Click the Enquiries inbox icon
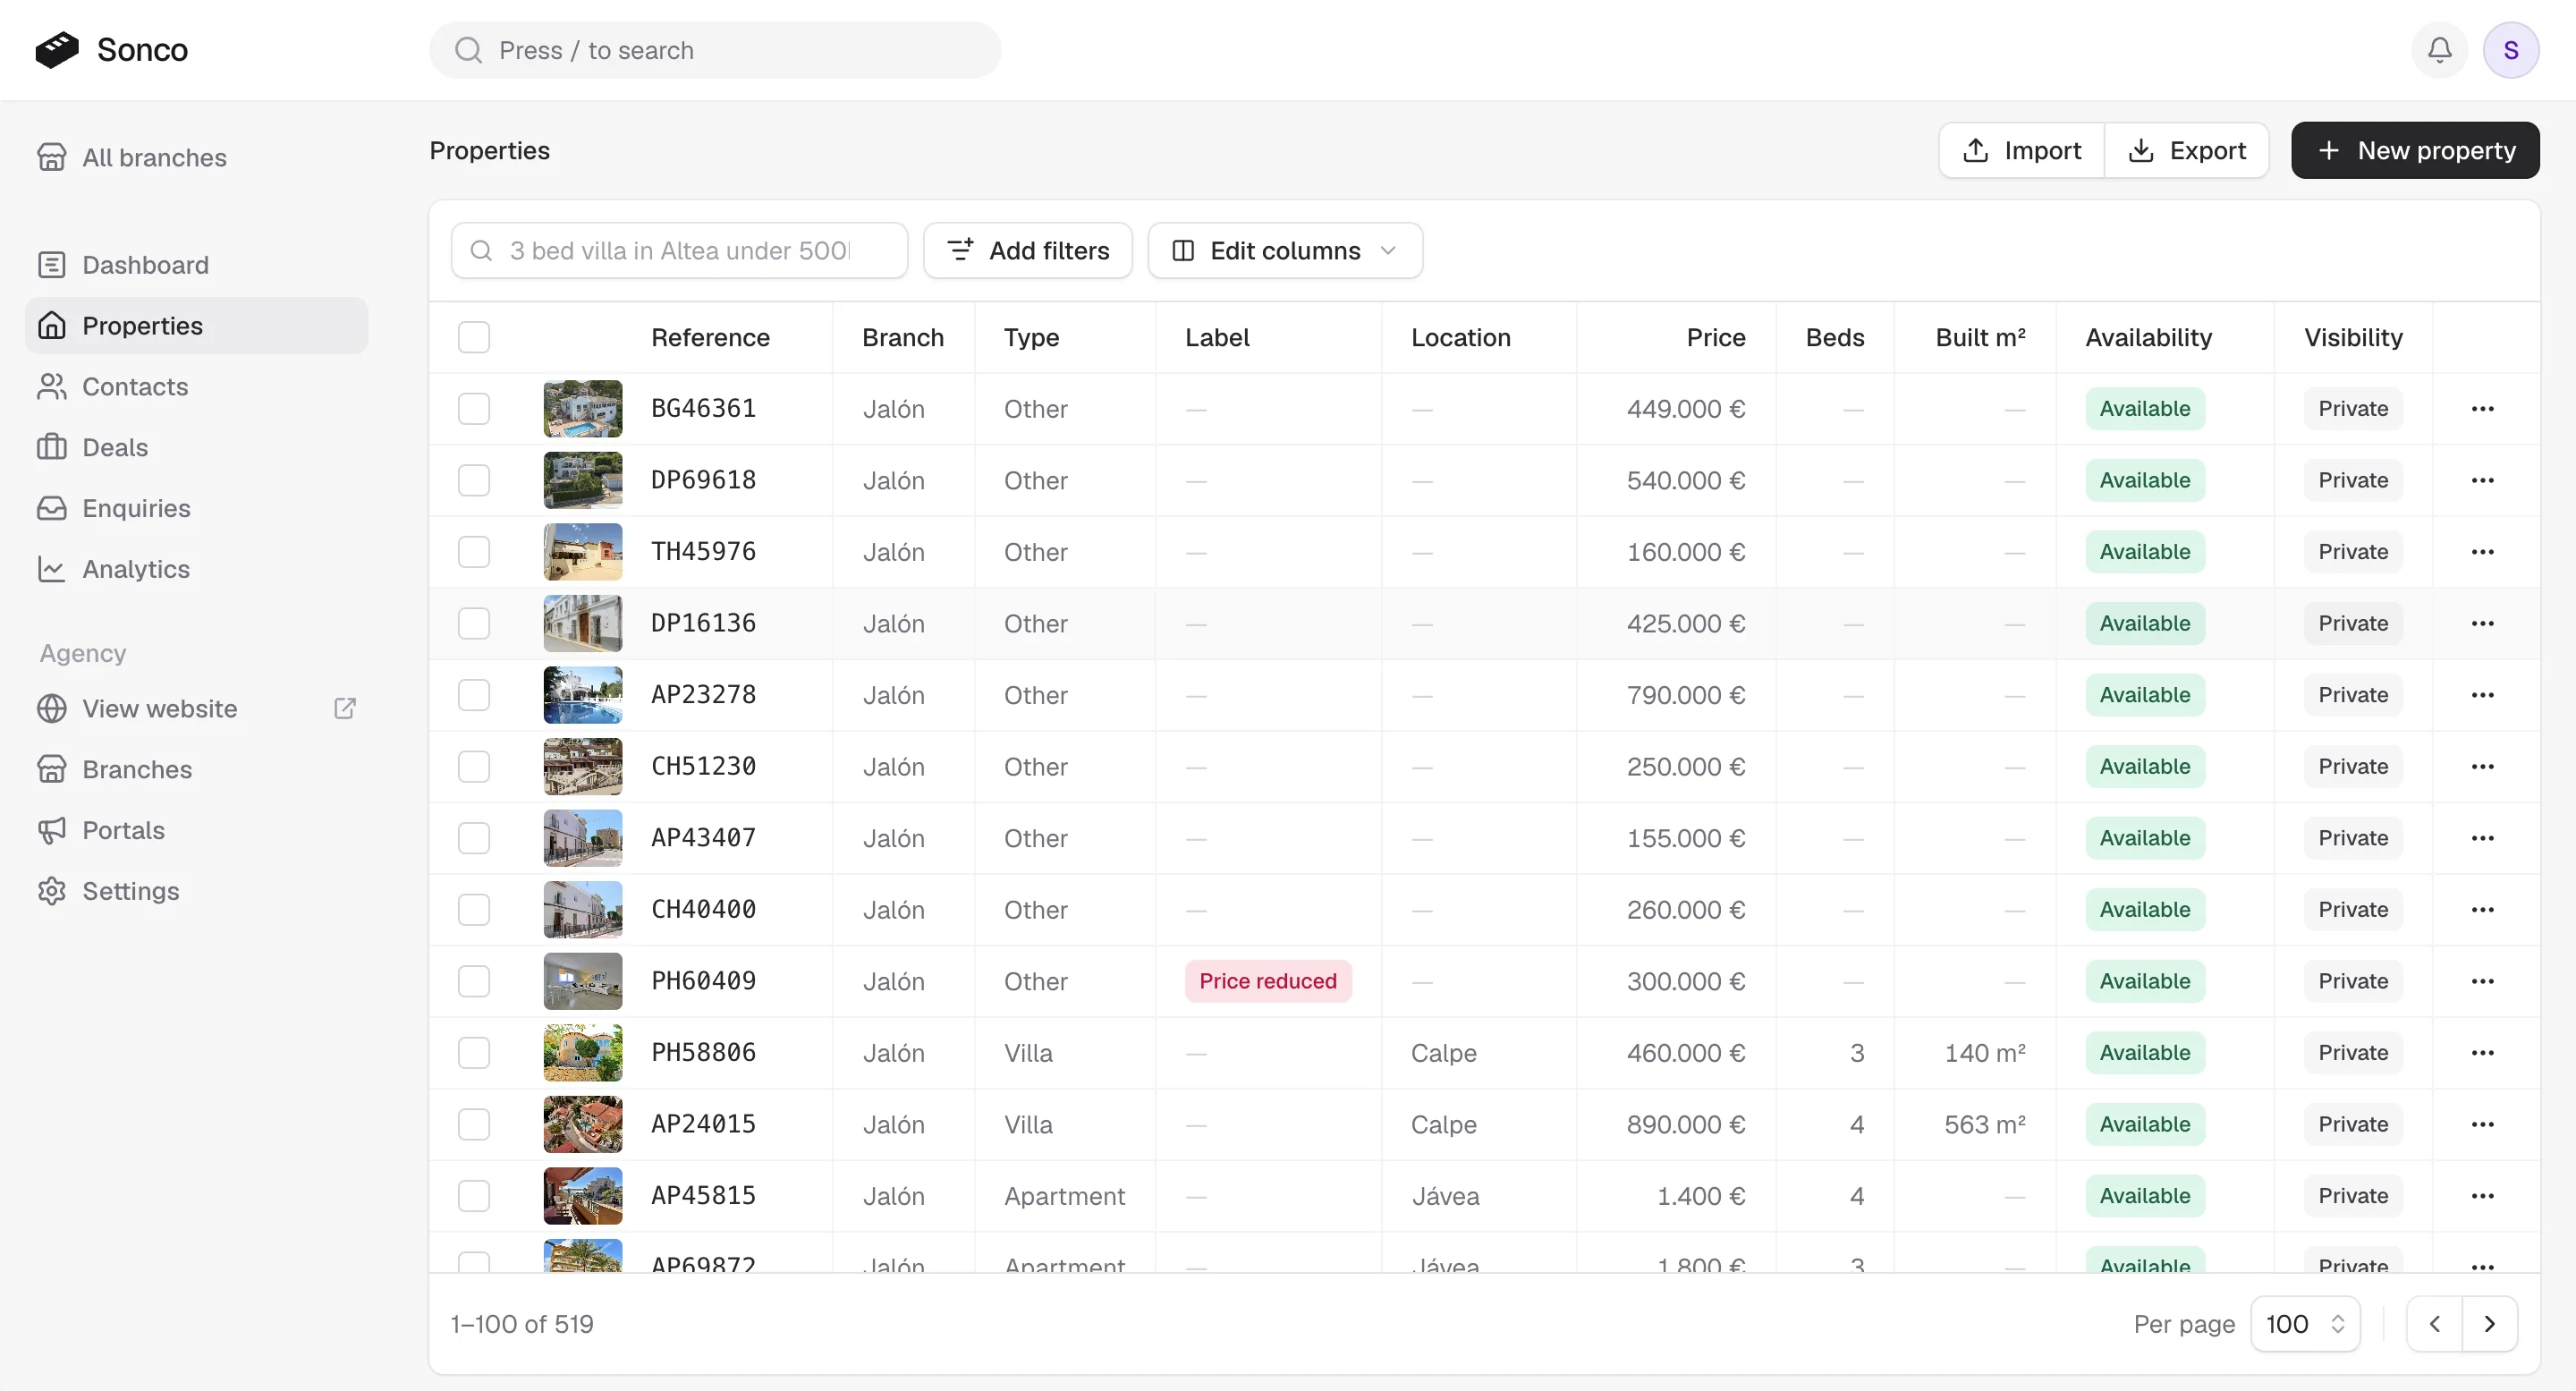 point(52,508)
